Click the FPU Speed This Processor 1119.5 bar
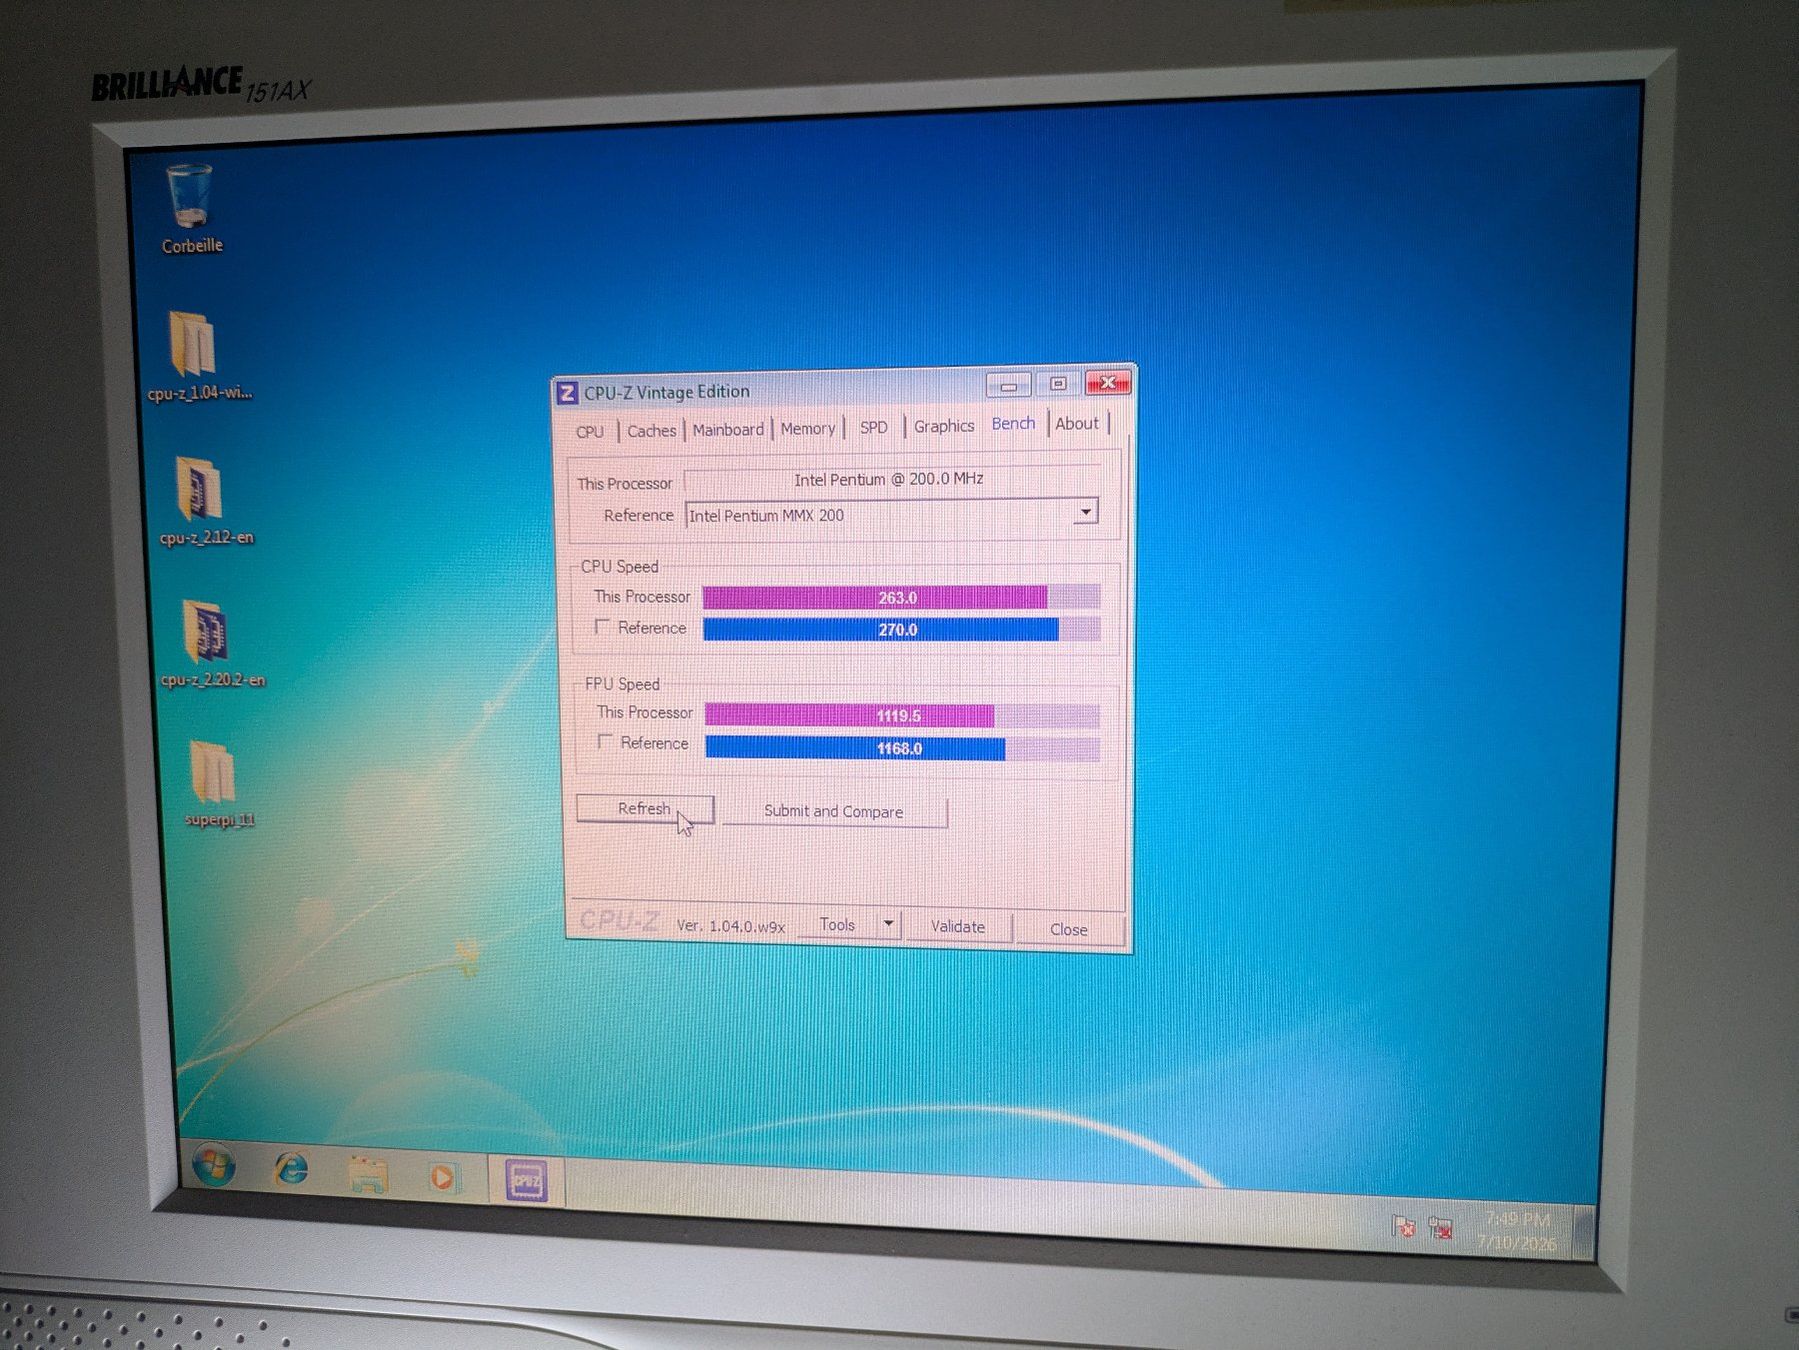The height and width of the screenshot is (1350, 1799). [x=902, y=715]
